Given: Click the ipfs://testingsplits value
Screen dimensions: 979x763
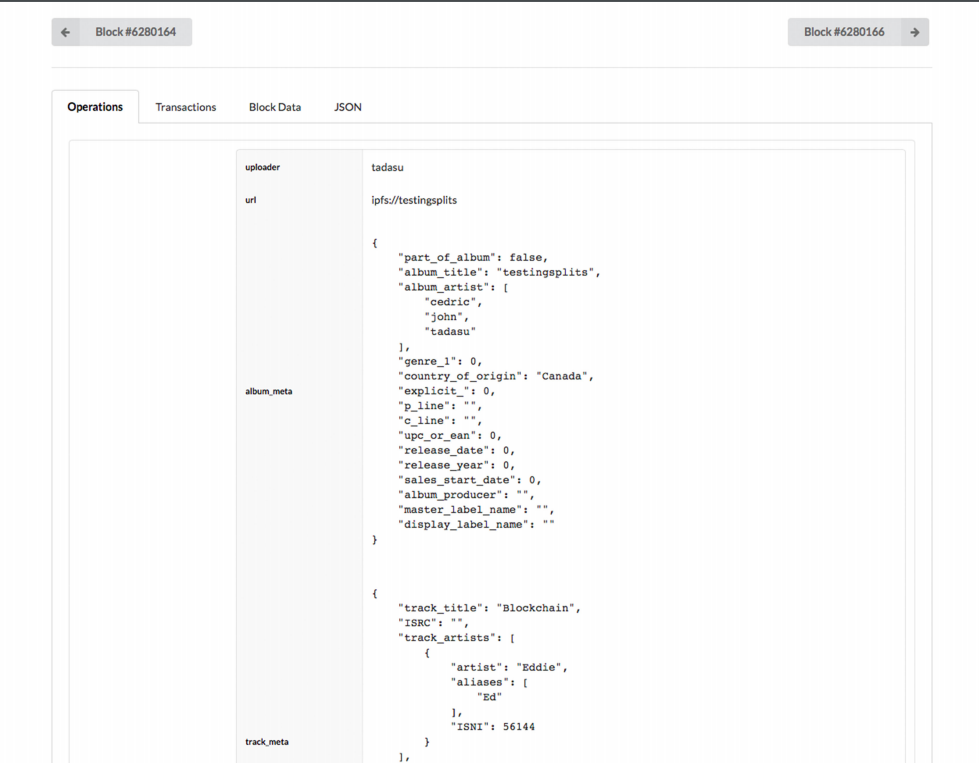Looking at the screenshot, I should click(414, 200).
